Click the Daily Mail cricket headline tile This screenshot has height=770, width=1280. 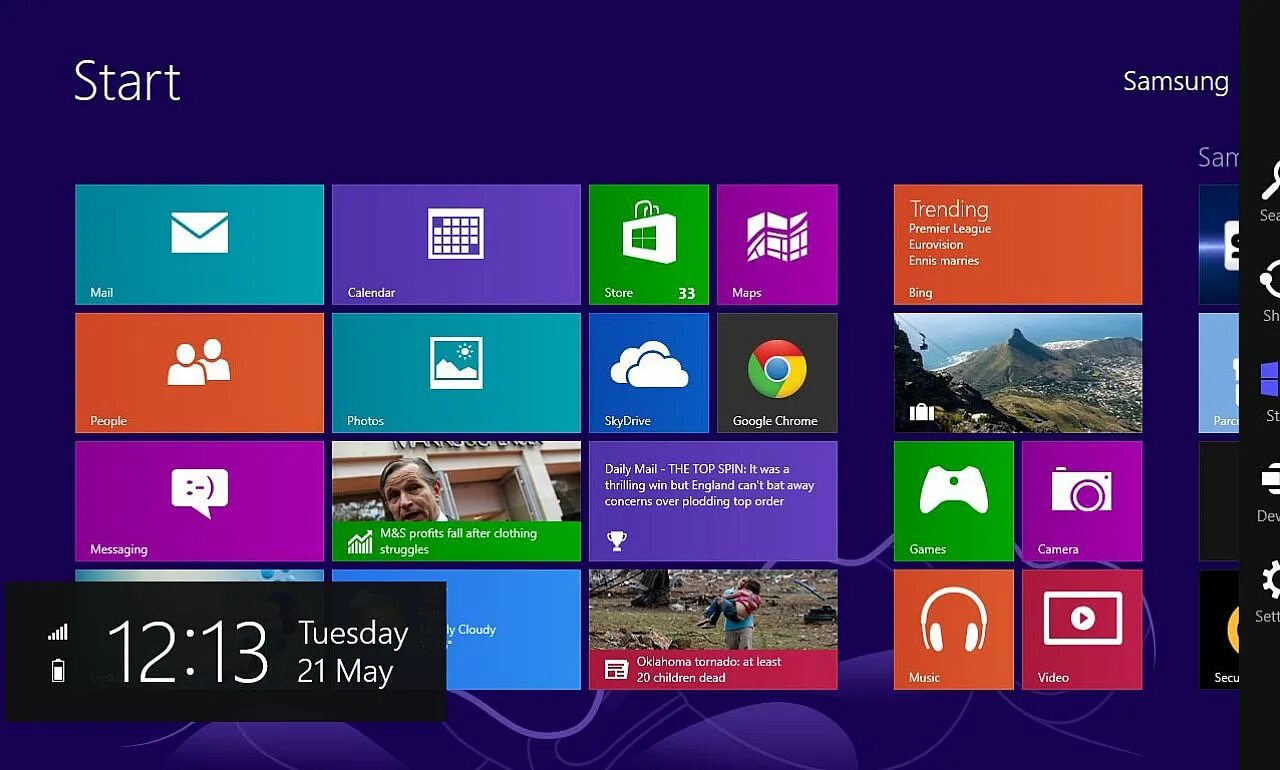(x=713, y=500)
